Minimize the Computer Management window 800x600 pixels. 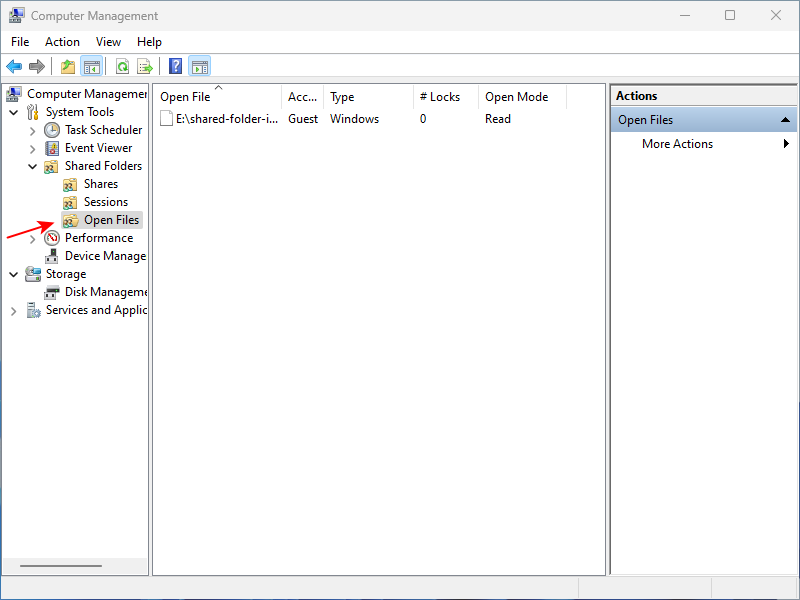pos(685,15)
